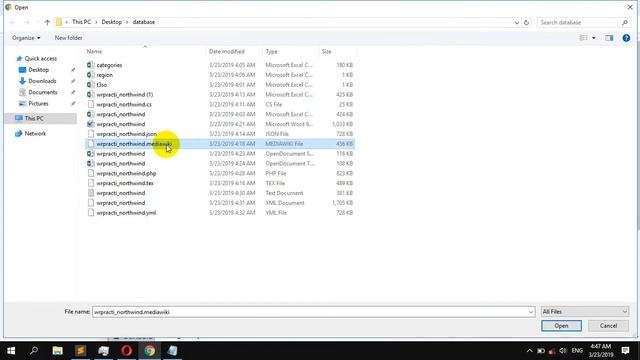
Task: Expand the chevron after Desktop breadcrumb
Action: [x=127, y=22]
